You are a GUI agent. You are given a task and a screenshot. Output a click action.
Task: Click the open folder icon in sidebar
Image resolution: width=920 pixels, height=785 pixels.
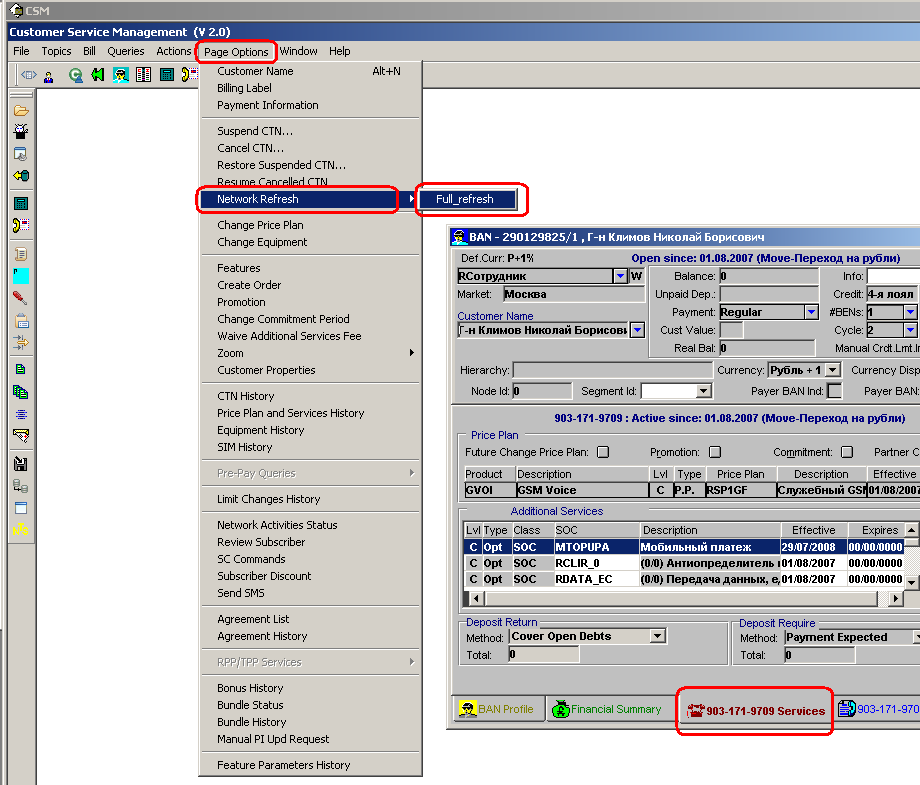click(21, 110)
